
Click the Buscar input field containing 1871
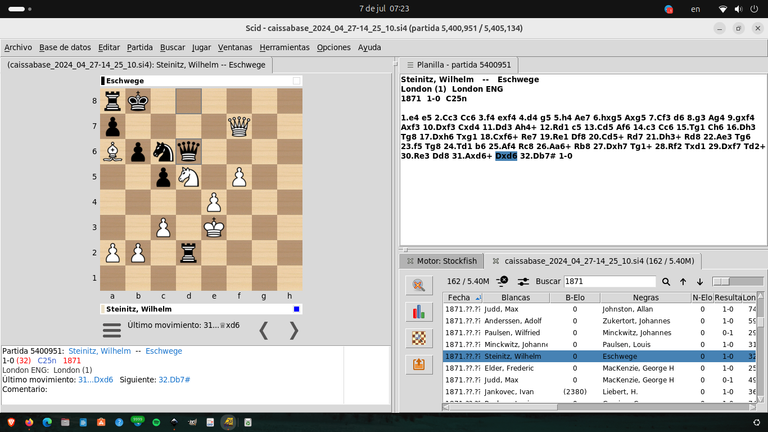609,281
